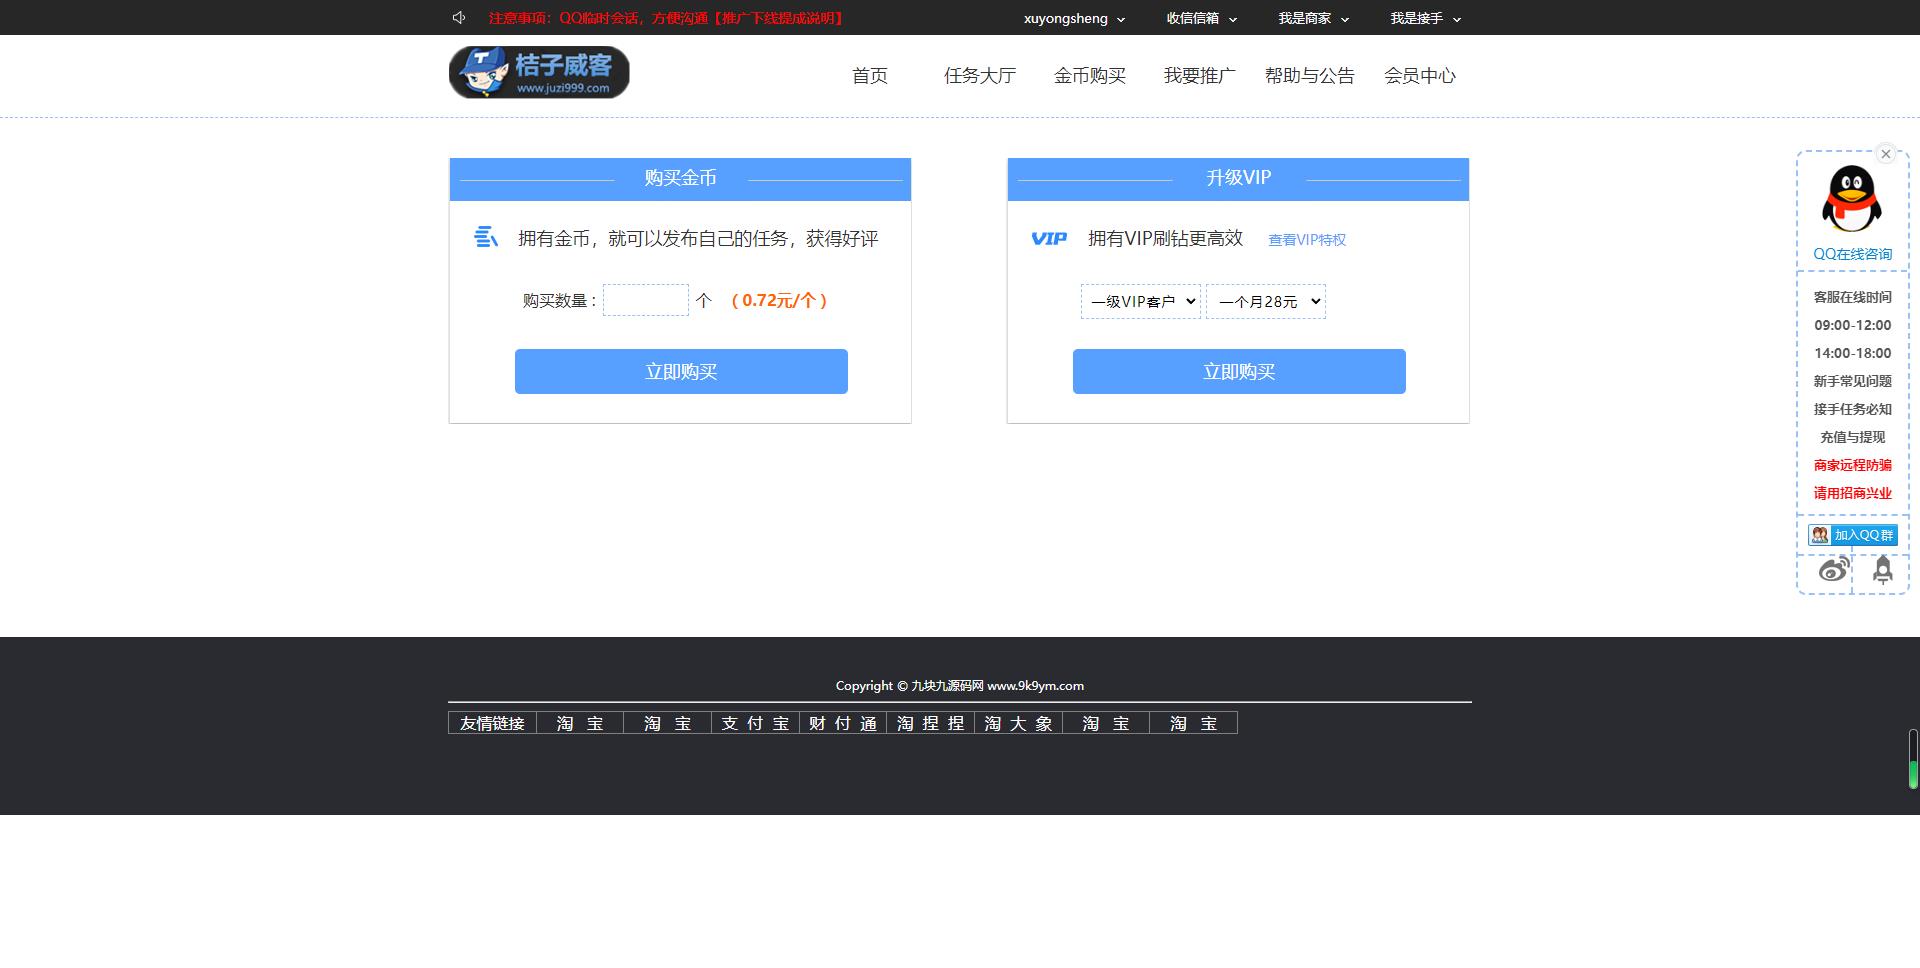
Task: Click 立即购买 to buy gold coins
Action: tap(681, 371)
